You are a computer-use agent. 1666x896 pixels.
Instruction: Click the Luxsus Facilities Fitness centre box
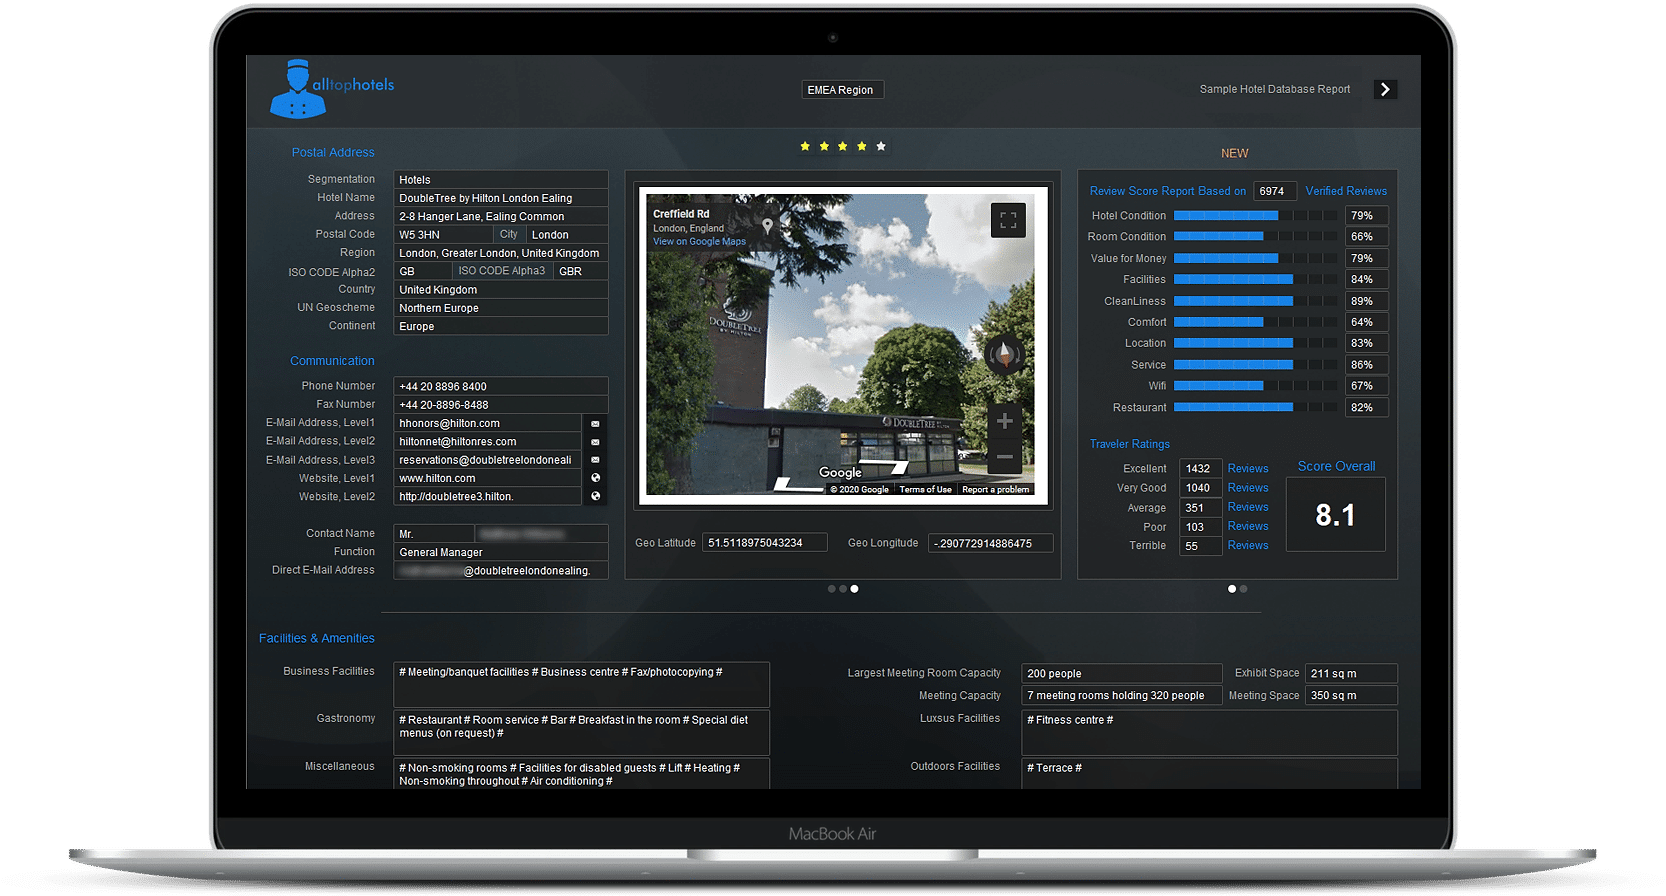[x=1209, y=733]
